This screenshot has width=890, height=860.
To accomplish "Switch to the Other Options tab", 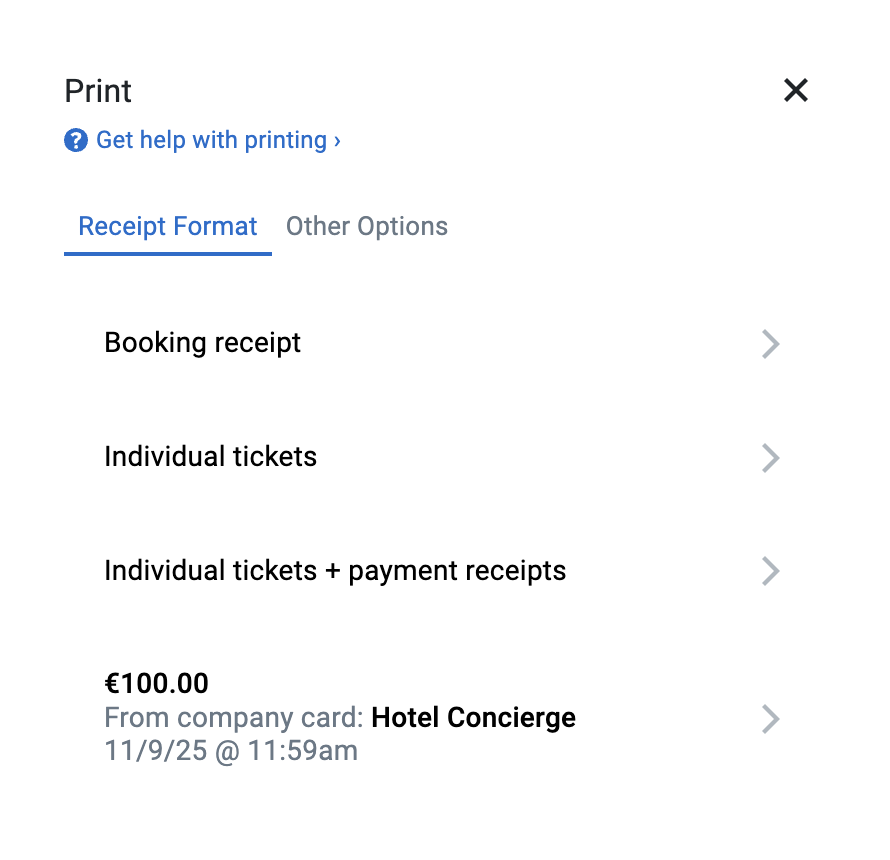I will pyautogui.click(x=367, y=227).
